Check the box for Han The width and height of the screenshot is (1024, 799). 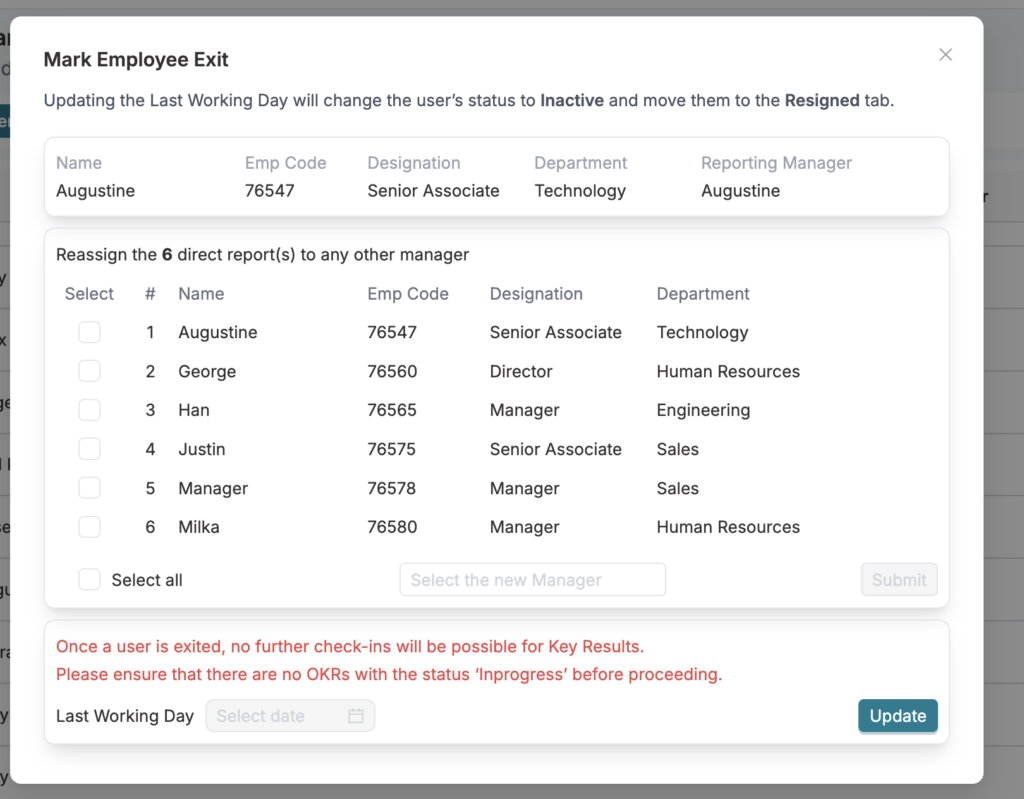tap(90, 410)
